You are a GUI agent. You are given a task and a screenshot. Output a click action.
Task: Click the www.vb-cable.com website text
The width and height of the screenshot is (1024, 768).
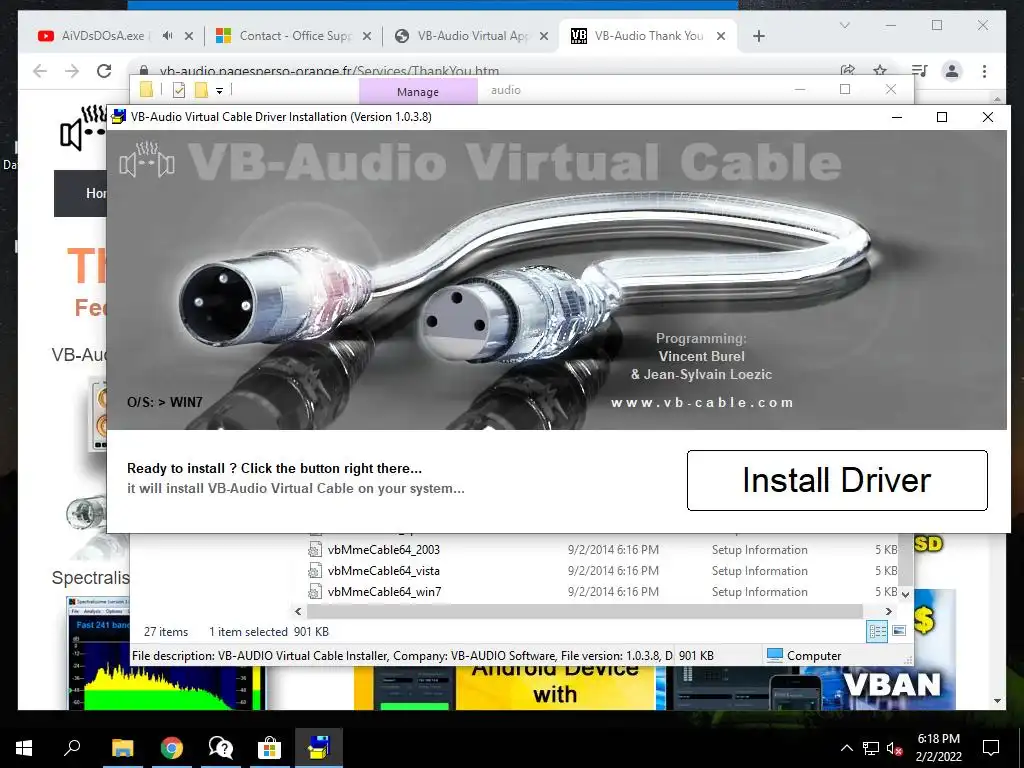[702, 402]
